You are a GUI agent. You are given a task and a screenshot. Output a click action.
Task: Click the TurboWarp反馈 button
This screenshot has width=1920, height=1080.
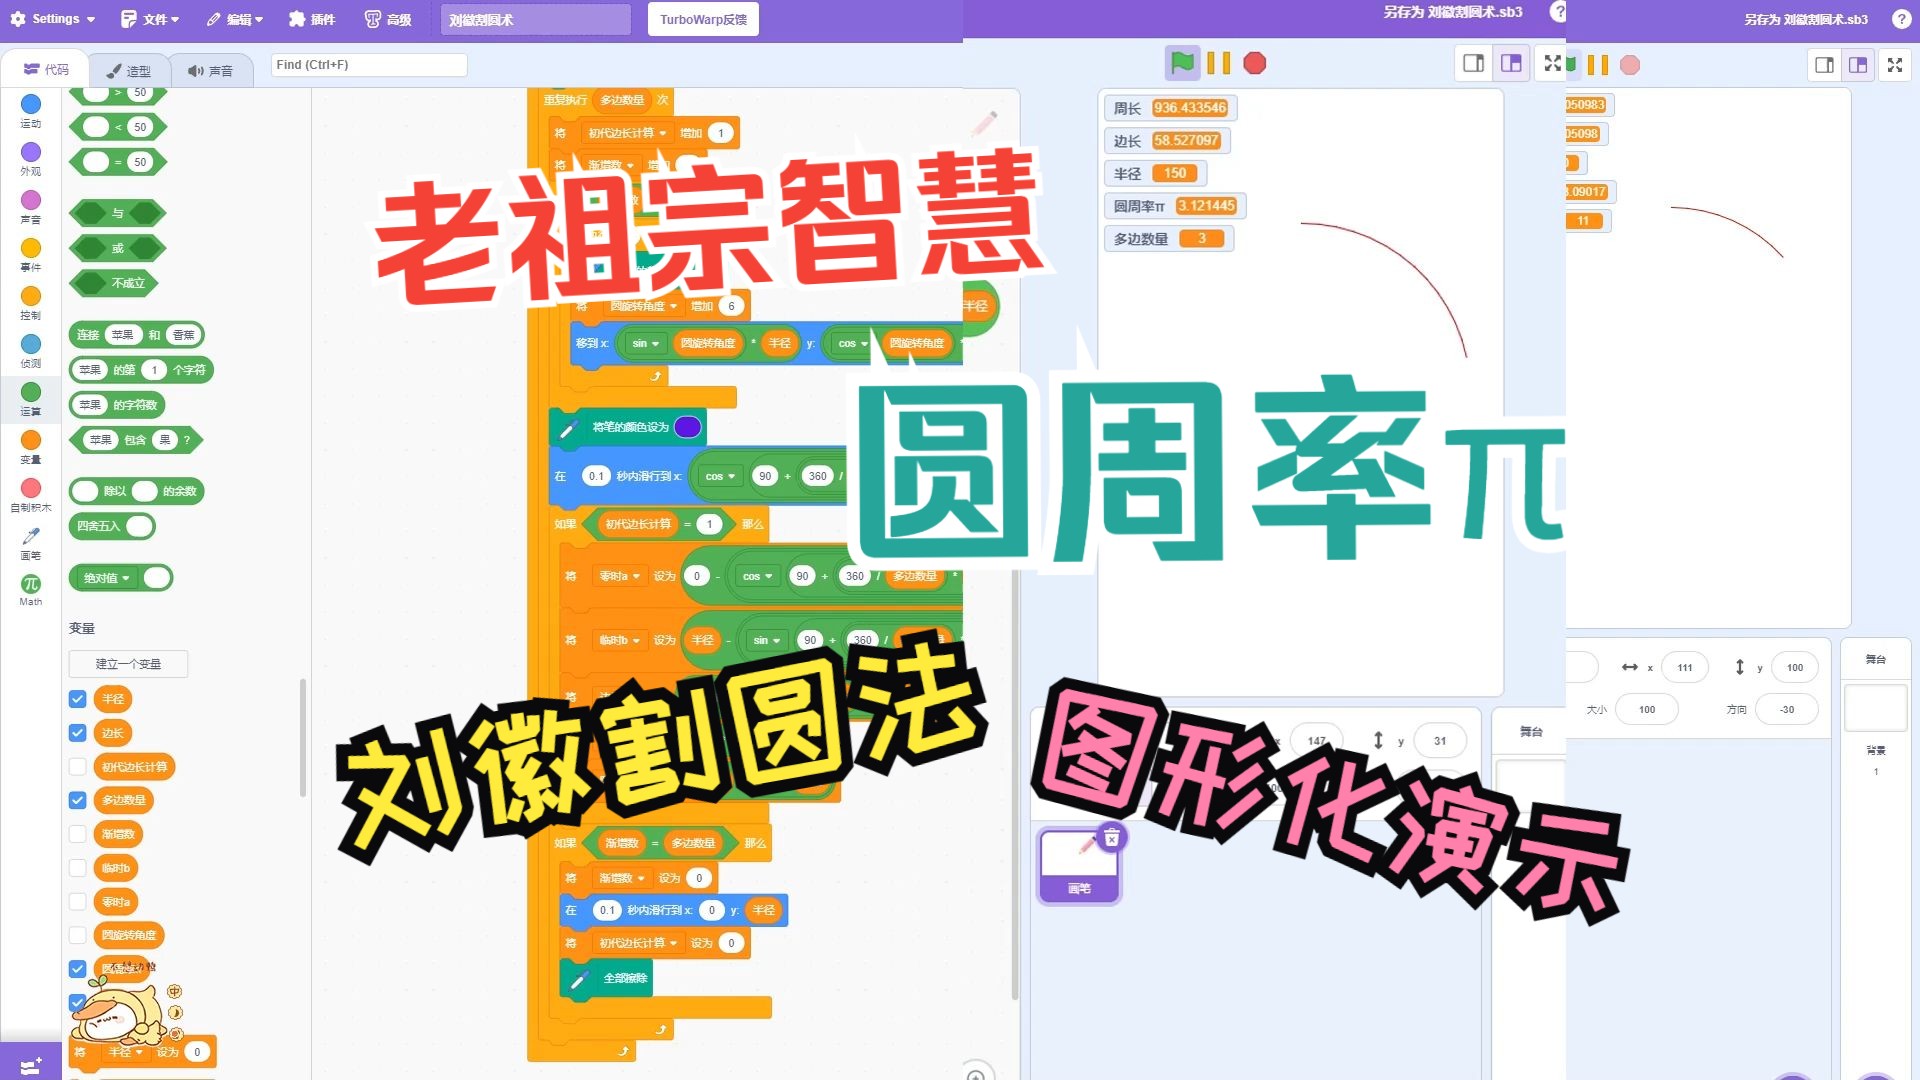[703, 19]
